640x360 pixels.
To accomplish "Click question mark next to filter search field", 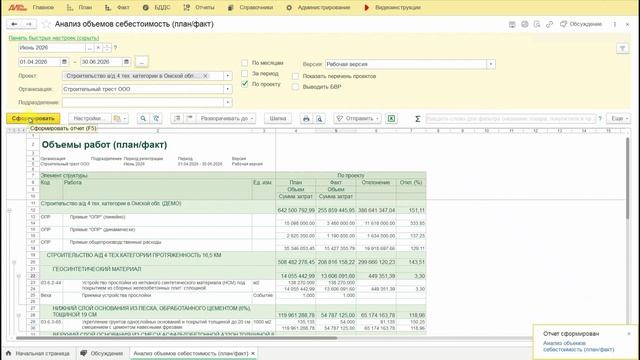I will [600, 118].
